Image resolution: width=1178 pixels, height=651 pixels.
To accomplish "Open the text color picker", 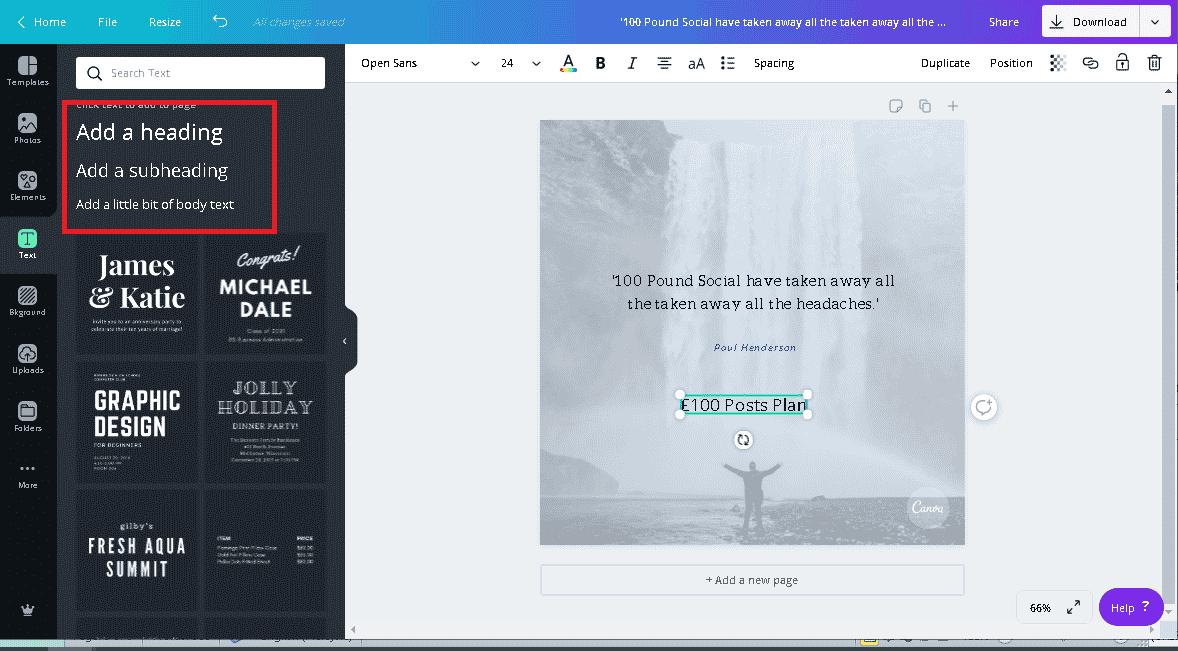I will click(568, 63).
